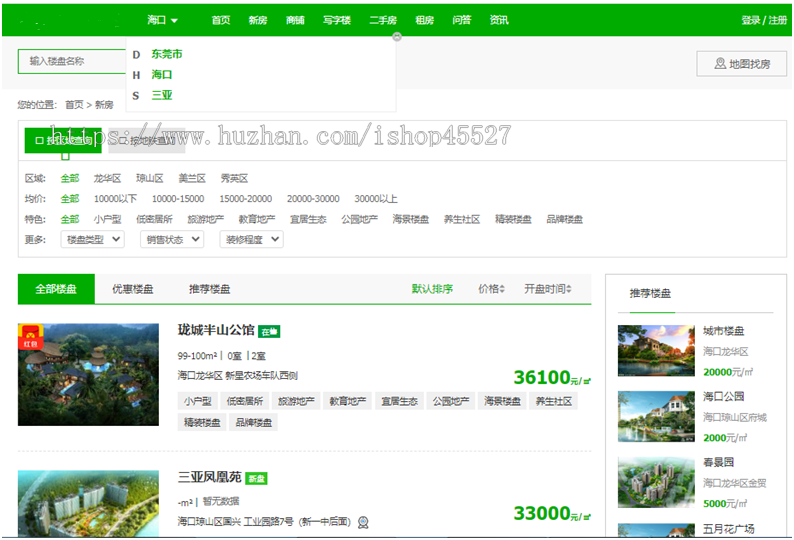Filter region by 美兰区
Viewport: 794px width, 540px height.
coord(192,178)
